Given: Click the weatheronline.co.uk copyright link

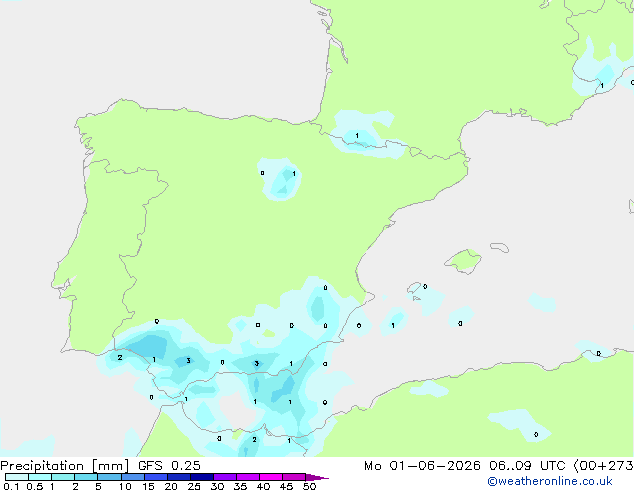Looking at the screenshot, I should [x=550, y=481].
